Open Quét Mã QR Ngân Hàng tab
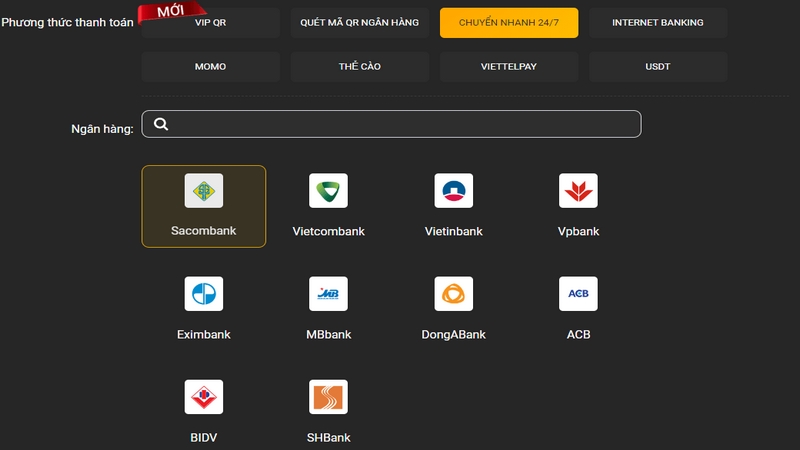Viewport: 800px width, 450px height. 360,22
